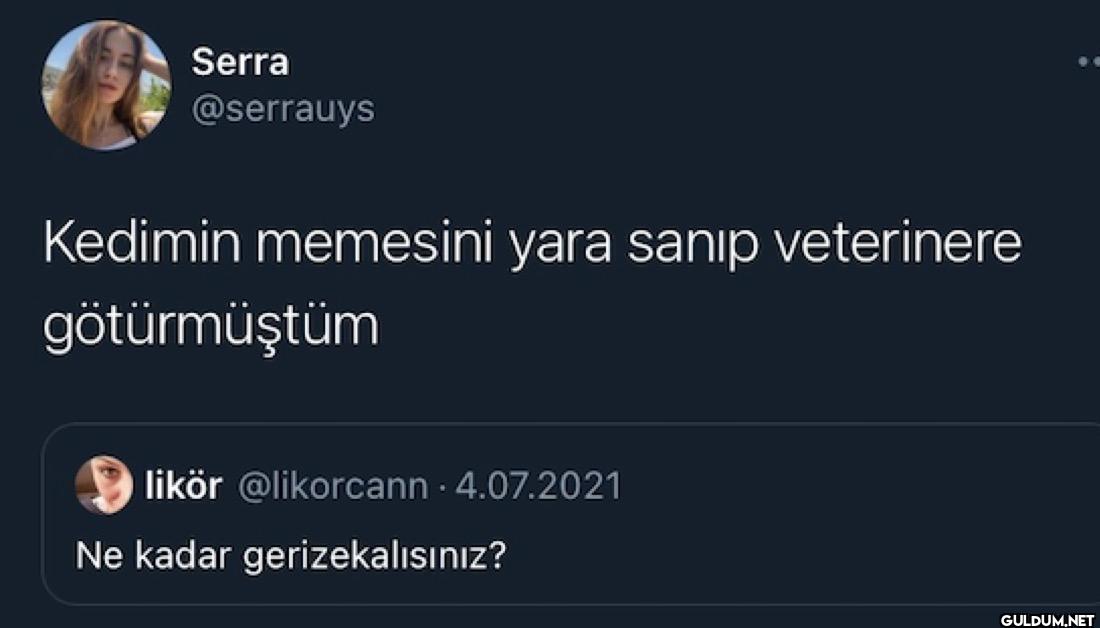Screen dimensions: 1100x628
Task: Click the word "gerizekalısınız?" in quoted tweet
Action: [x=373, y=559]
